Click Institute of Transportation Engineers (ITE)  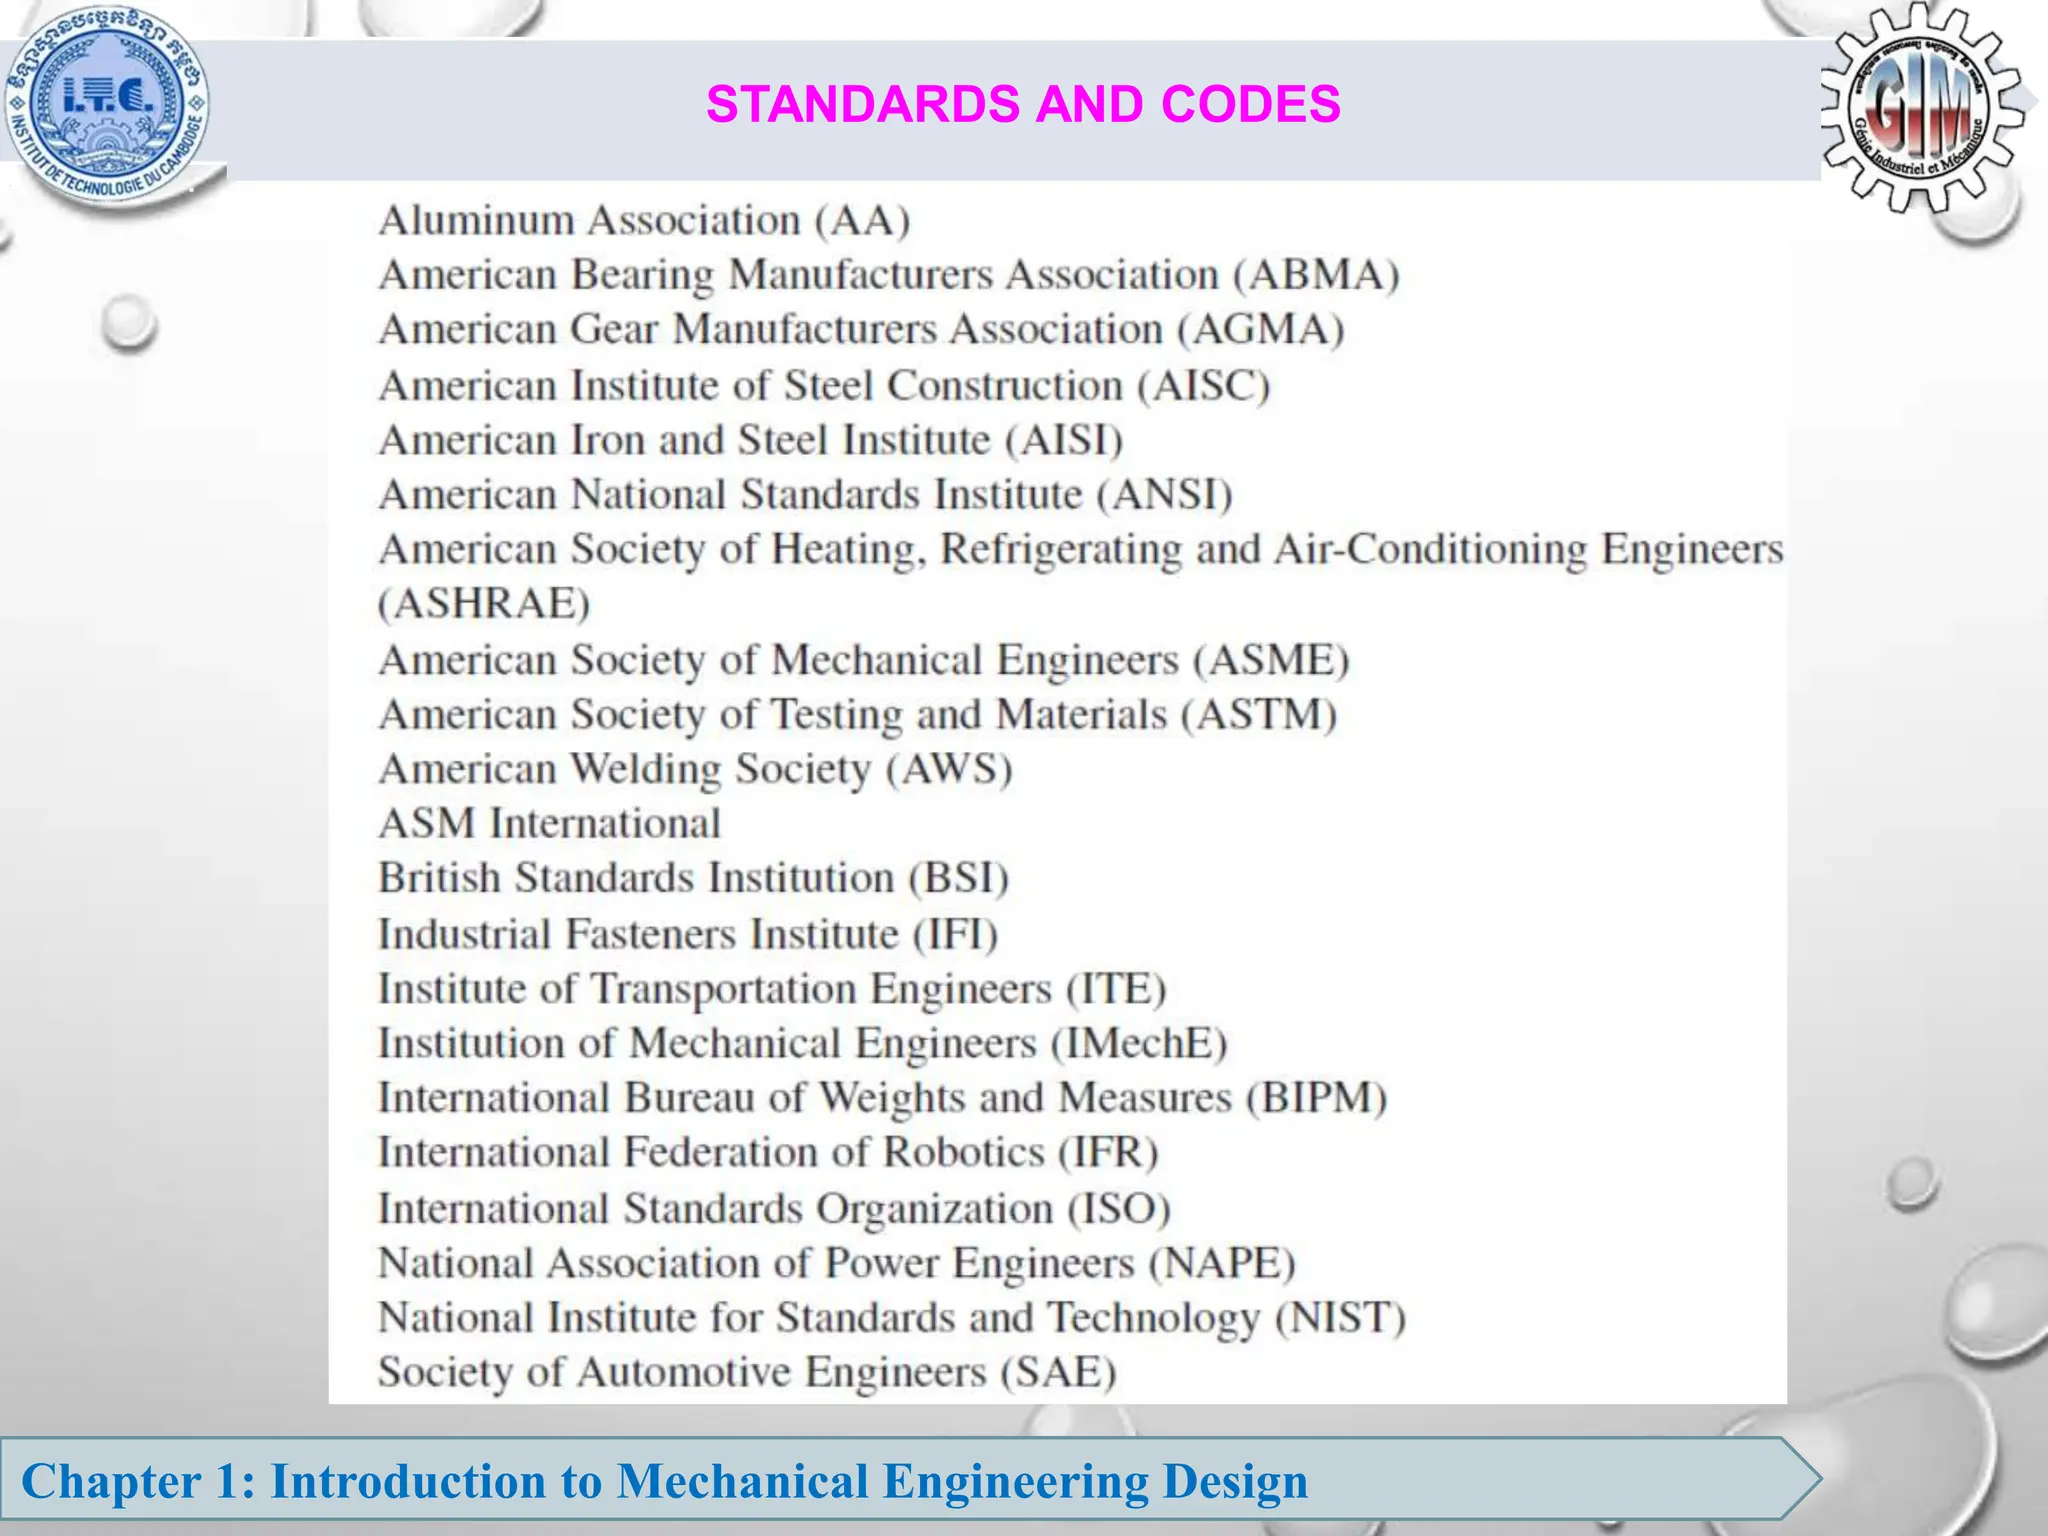[x=772, y=990]
